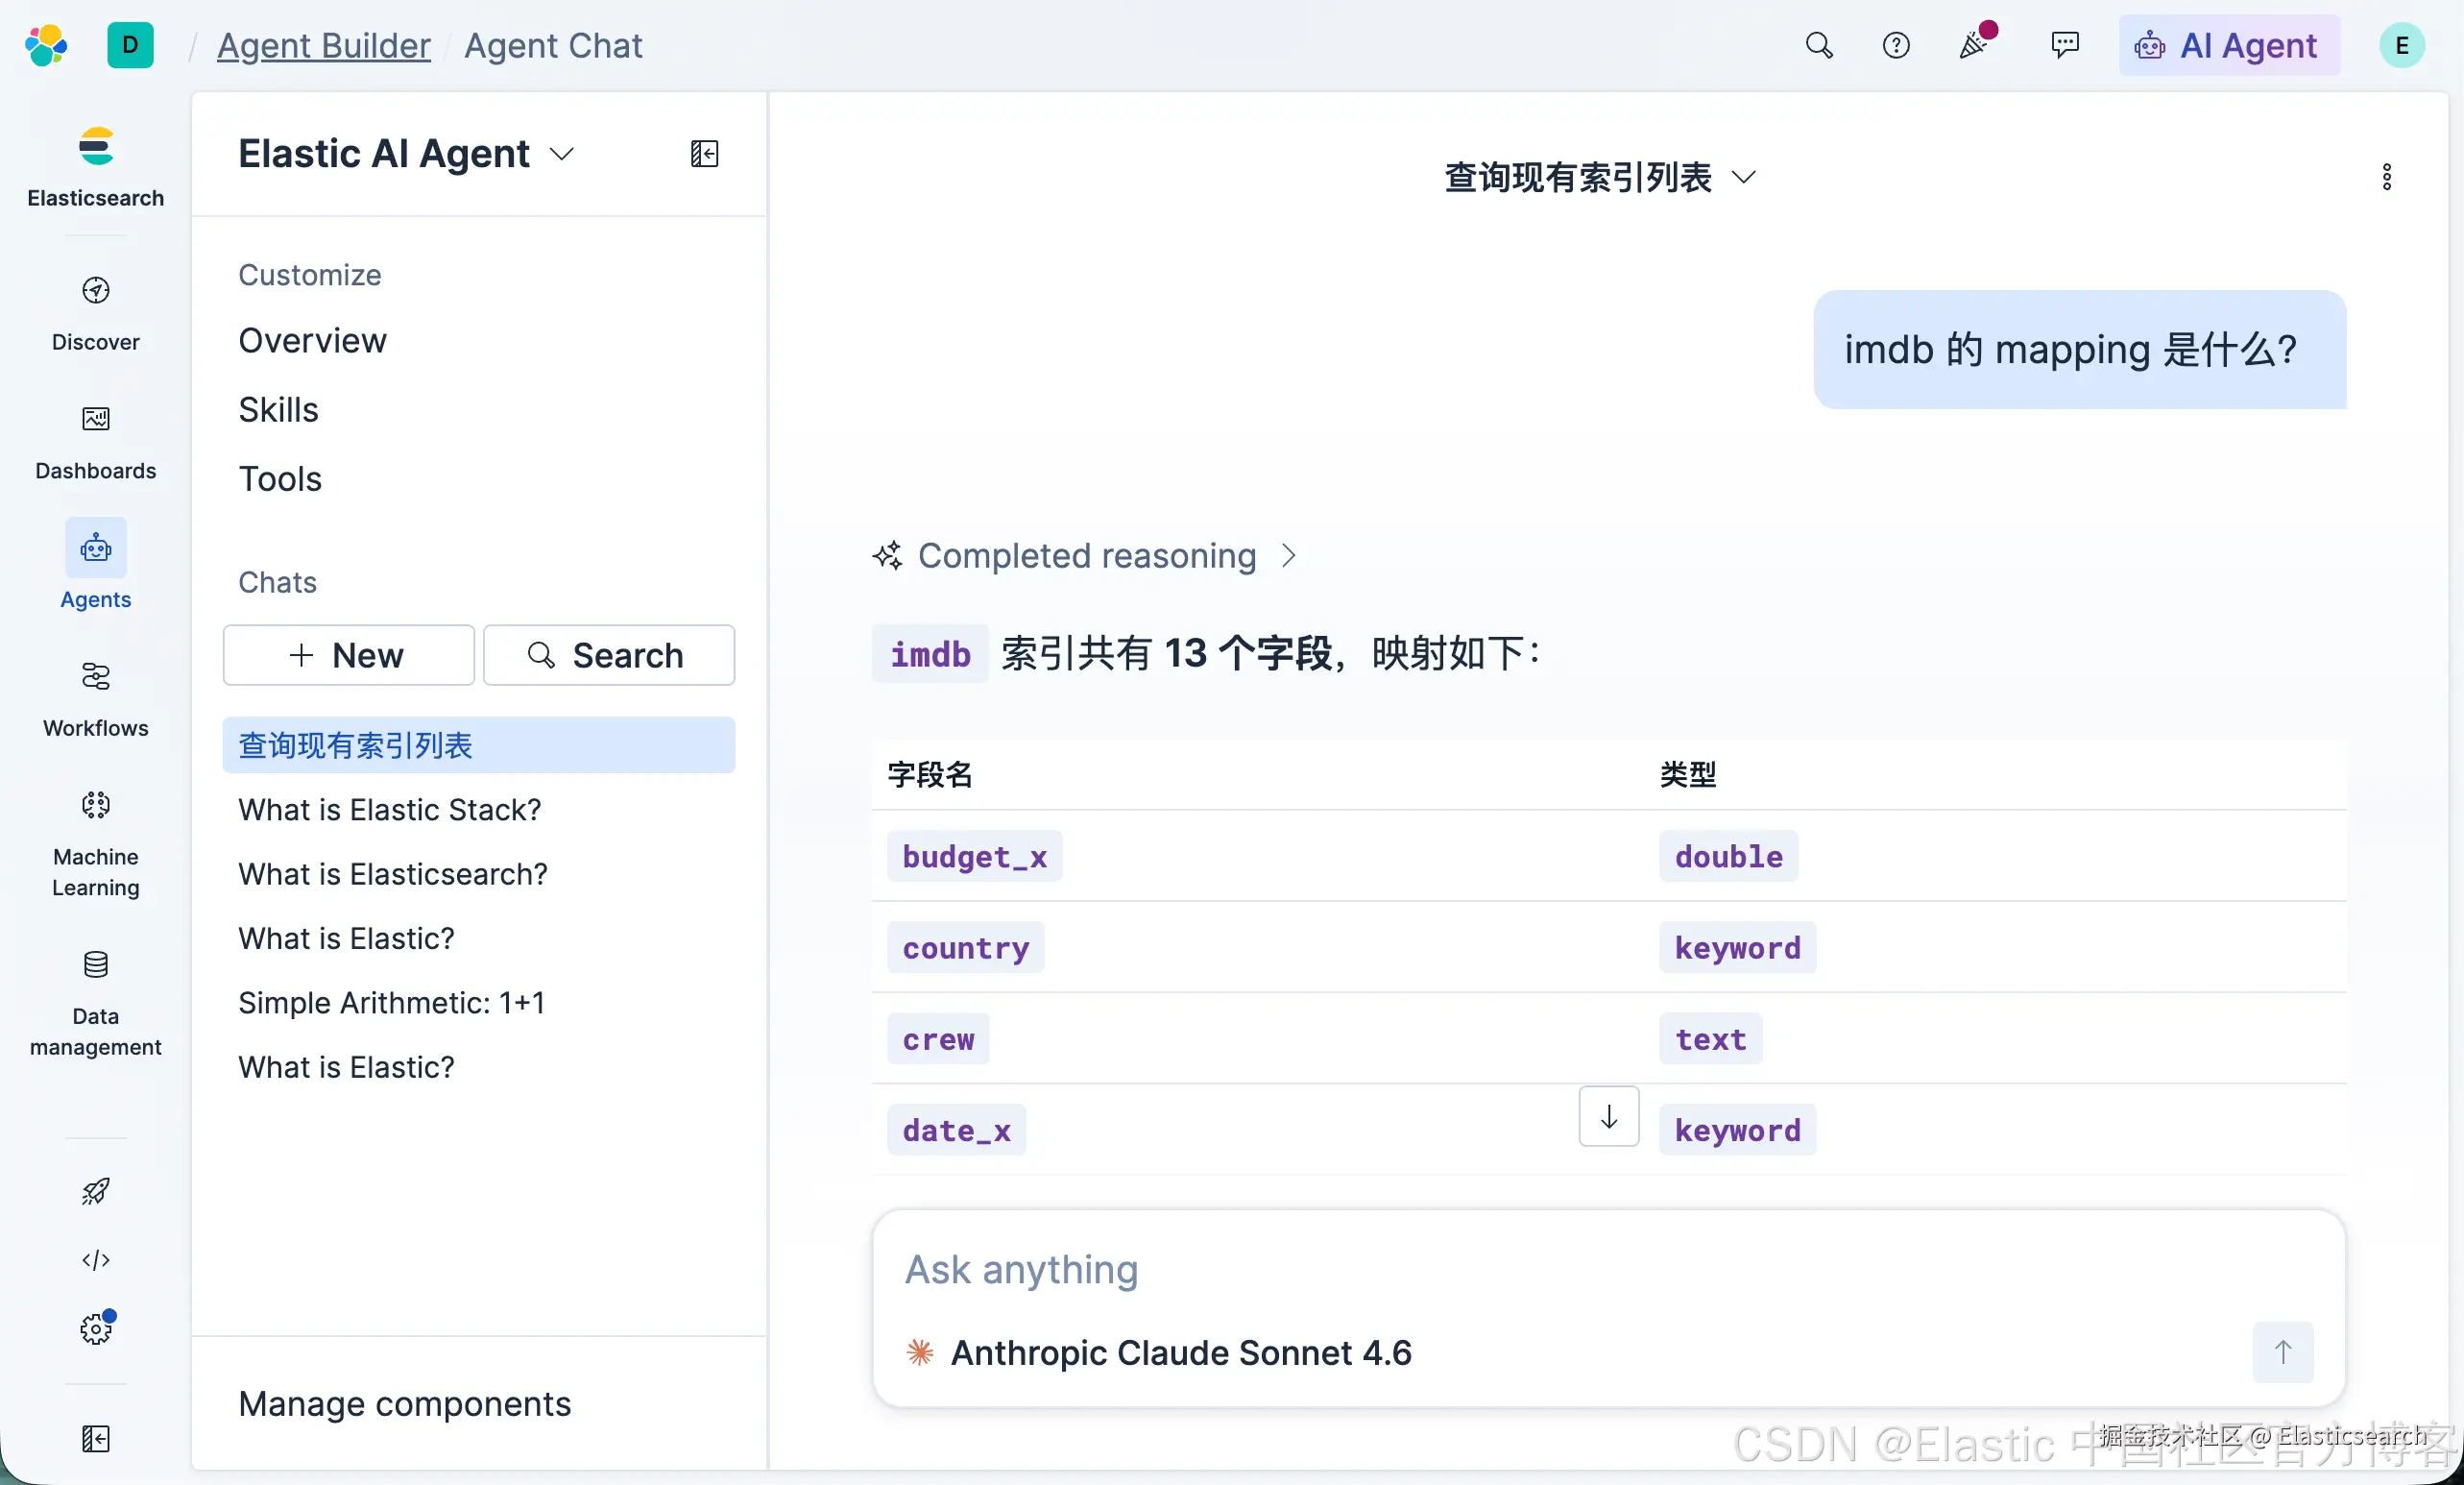The width and height of the screenshot is (2464, 1485).
Task: Collapse the Elastic AI Agent side panel
Action: pyautogui.click(x=705, y=153)
